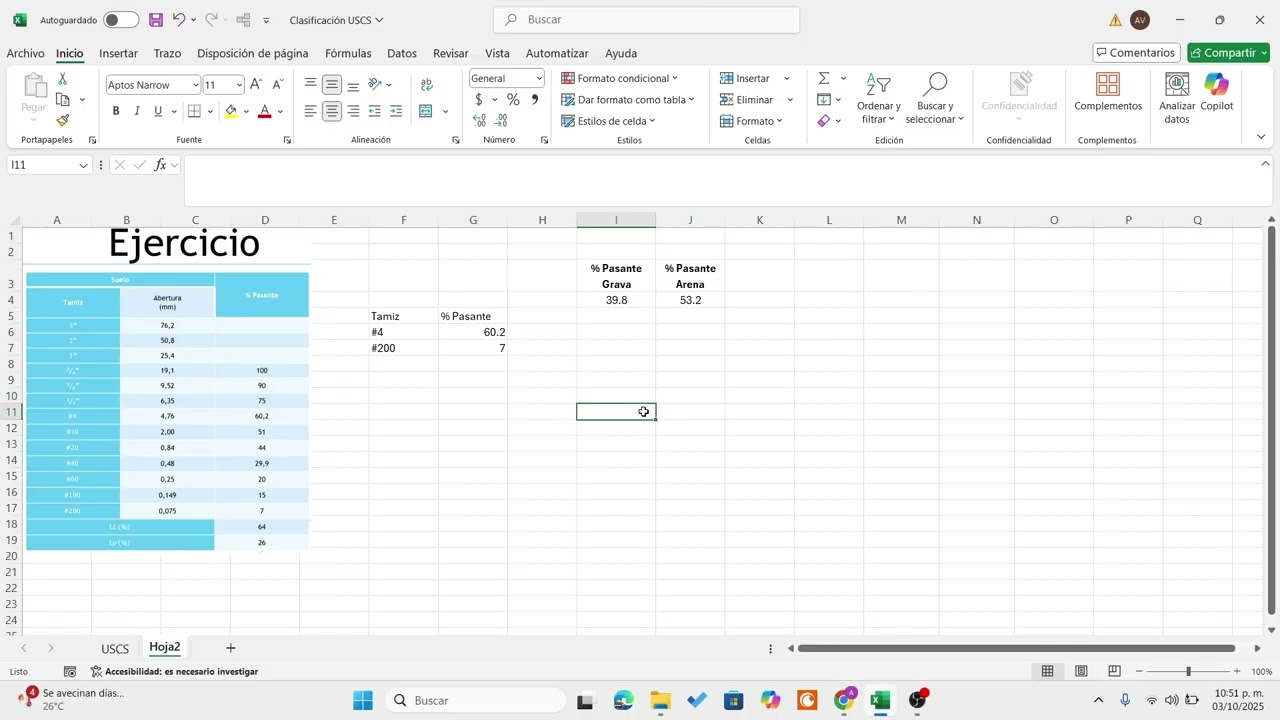Click the cell borders icon

195,112
